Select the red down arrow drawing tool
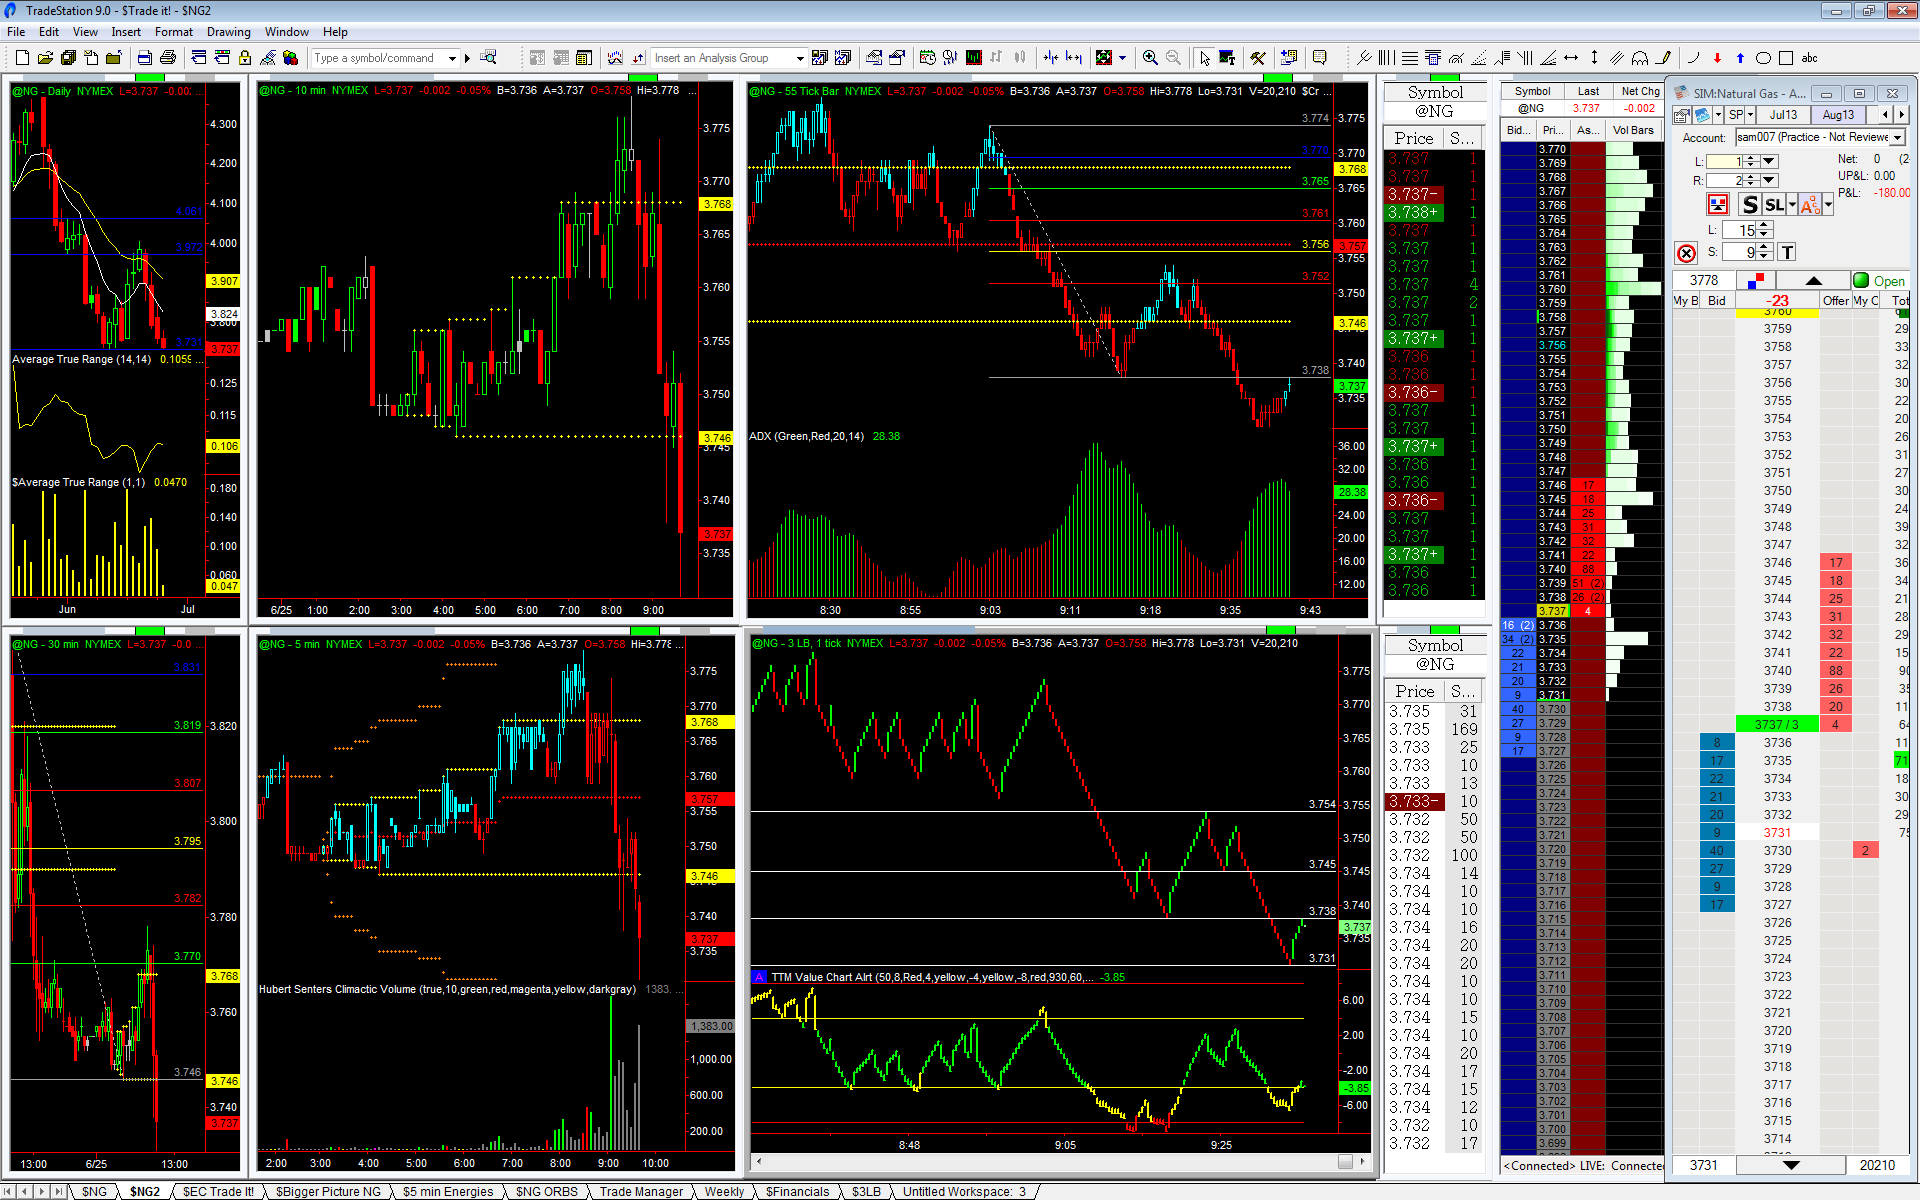This screenshot has height=1200, width=1920. [x=1717, y=58]
